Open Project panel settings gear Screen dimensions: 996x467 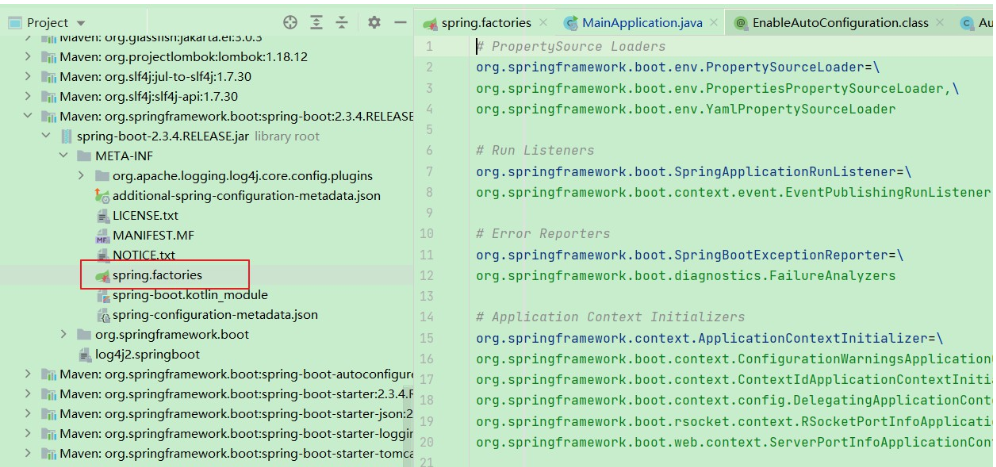(374, 23)
